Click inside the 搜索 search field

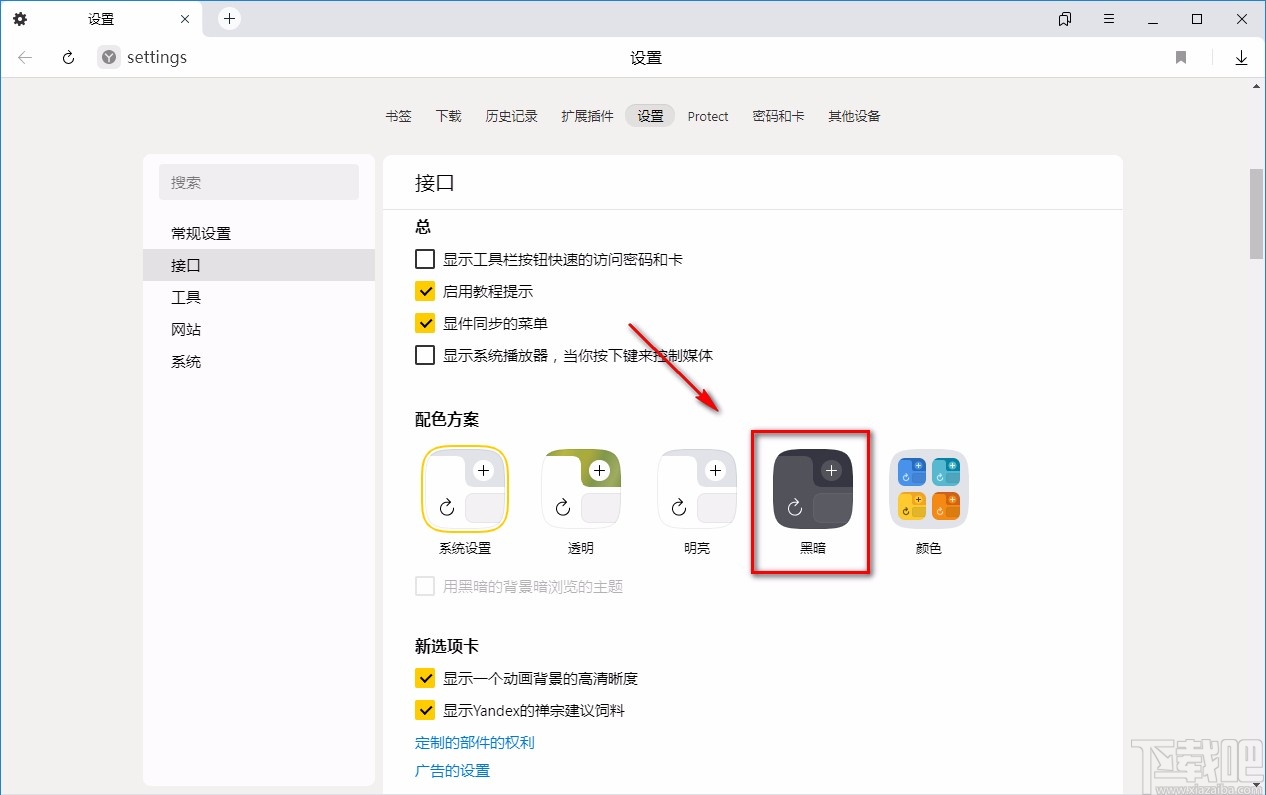coord(258,182)
